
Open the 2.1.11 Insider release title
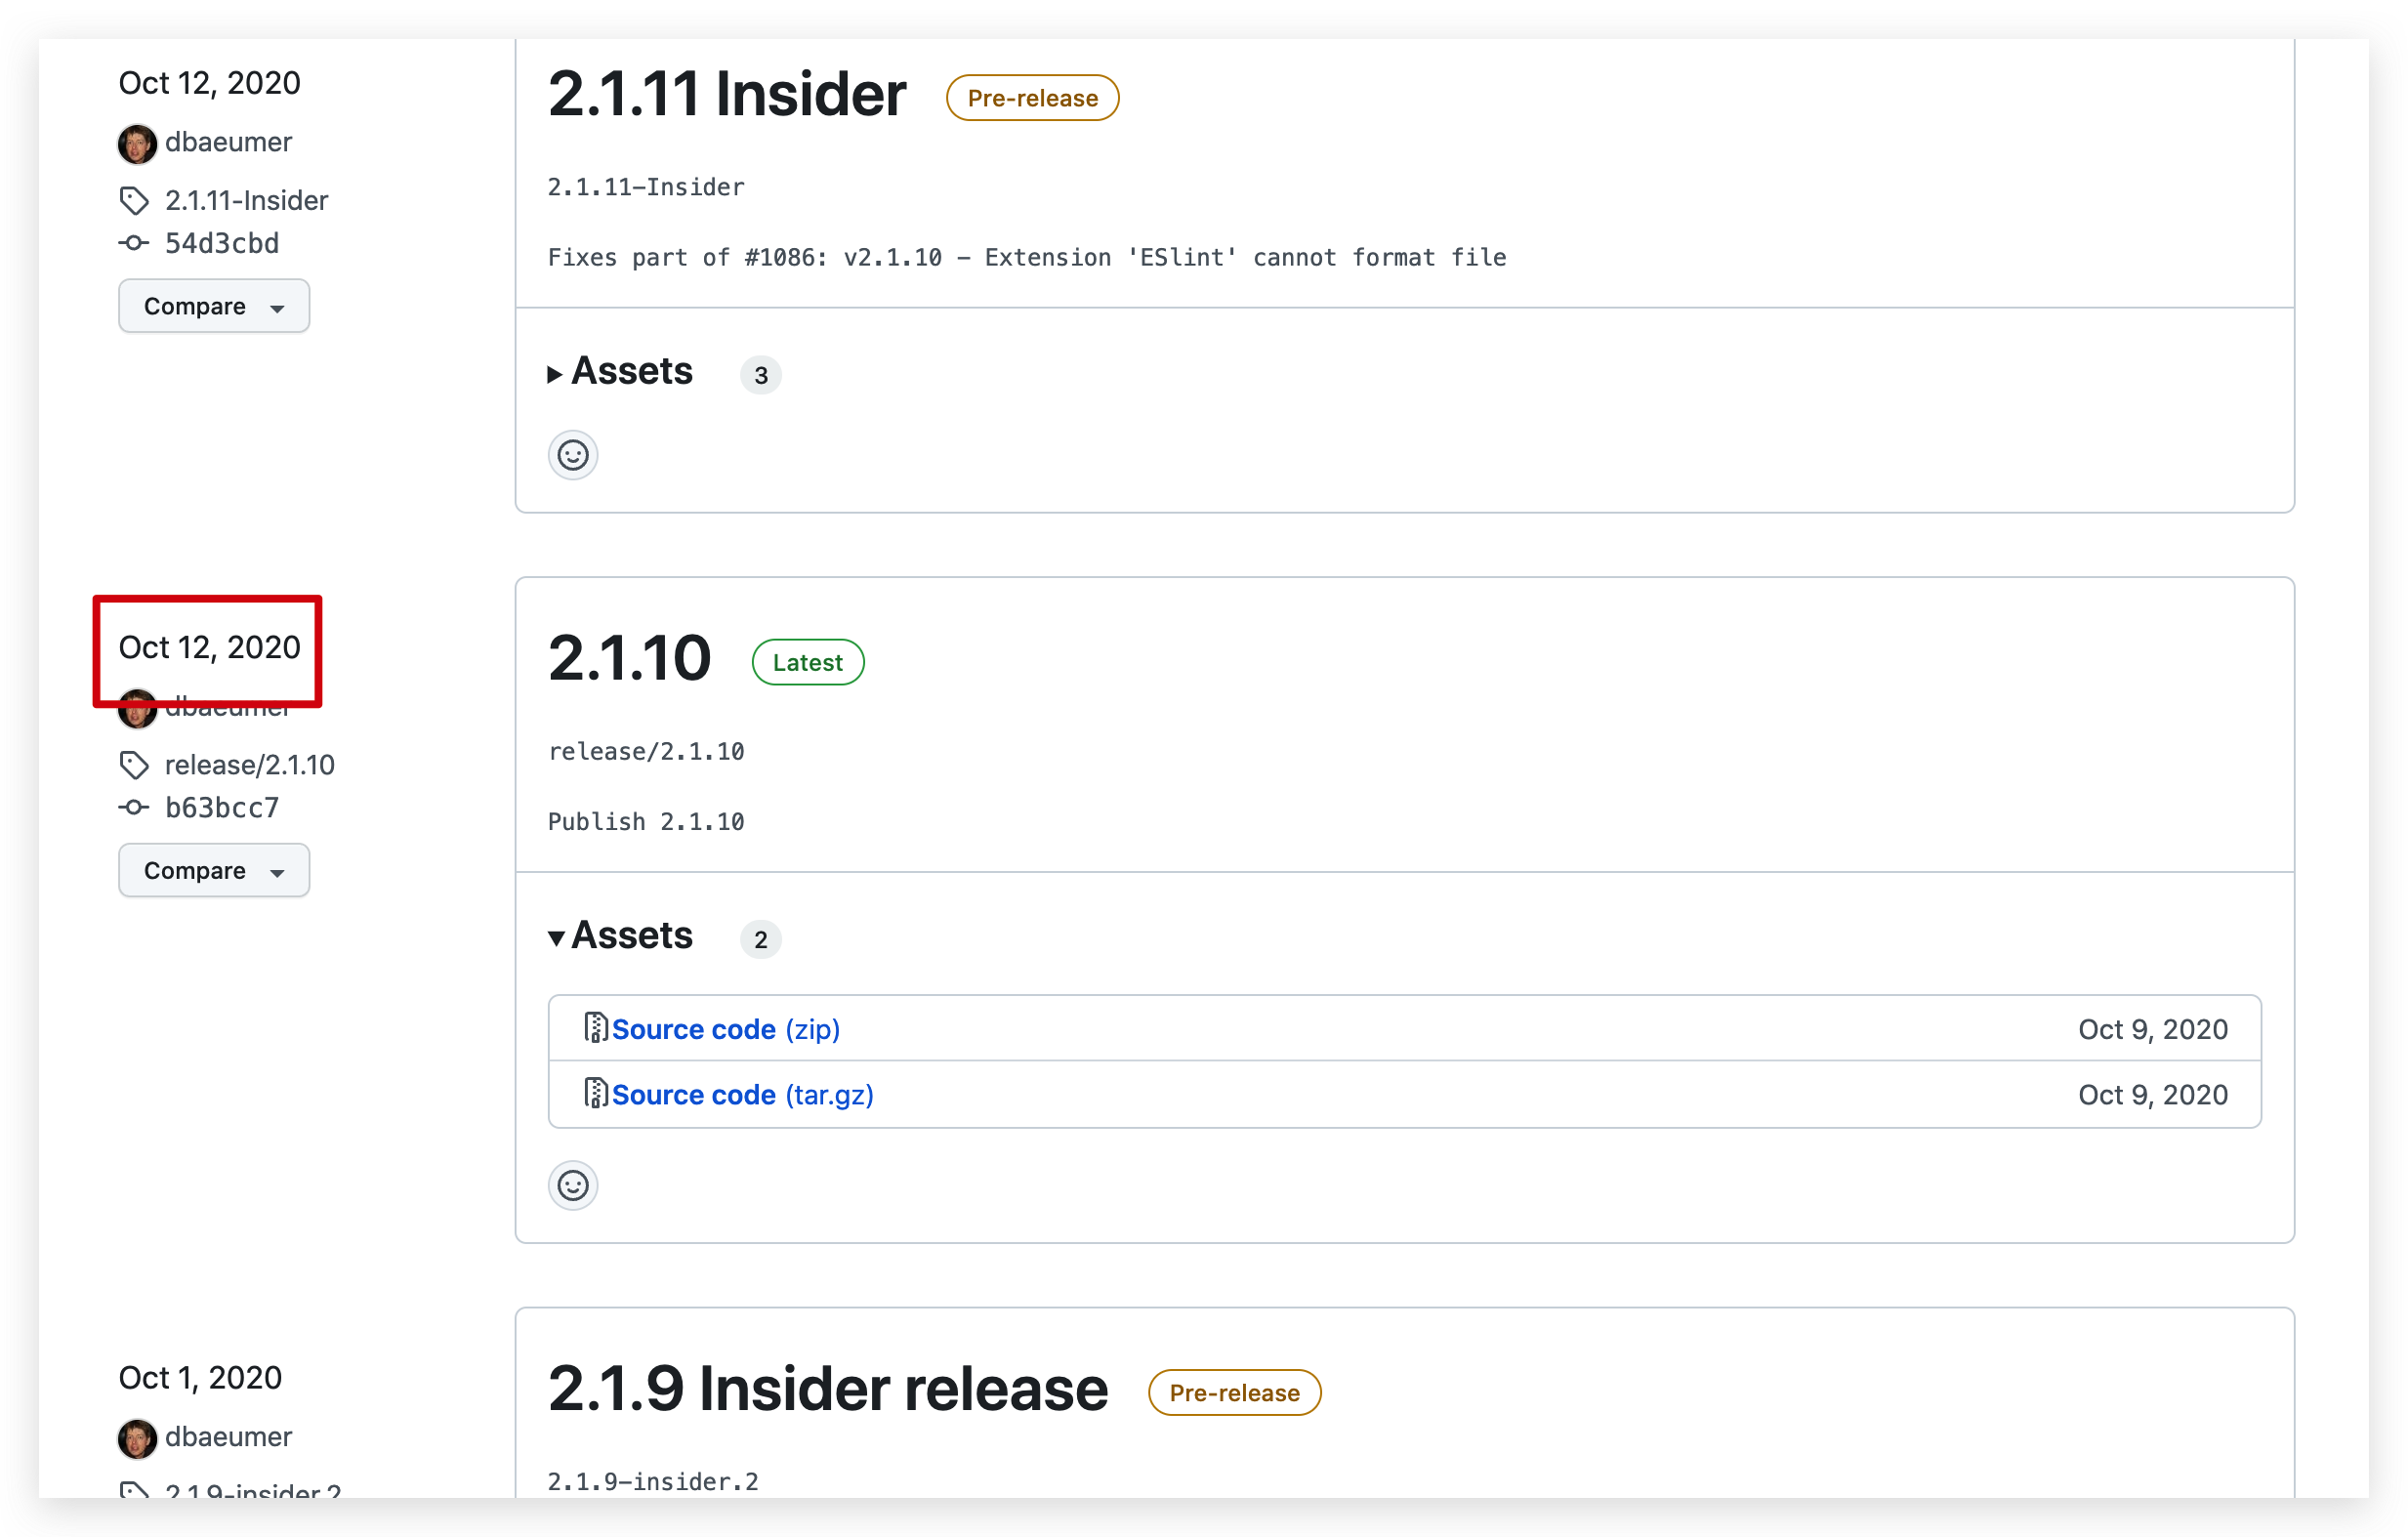tap(727, 95)
